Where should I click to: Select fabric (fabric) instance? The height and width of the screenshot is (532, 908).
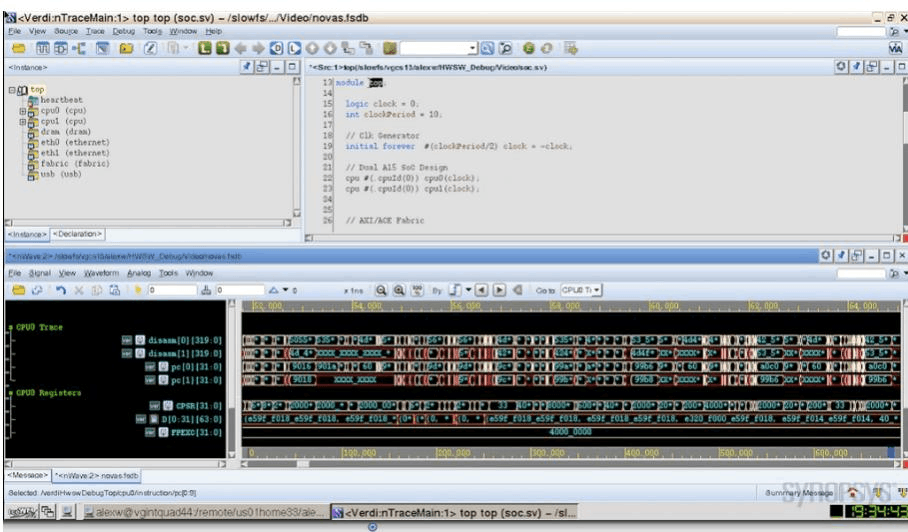point(75,164)
